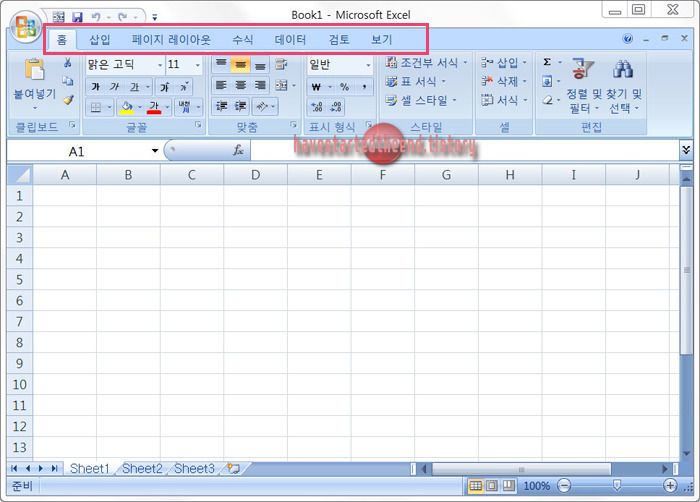Copy the selection with the copy icon
The image size is (700, 502).
(68, 81)
